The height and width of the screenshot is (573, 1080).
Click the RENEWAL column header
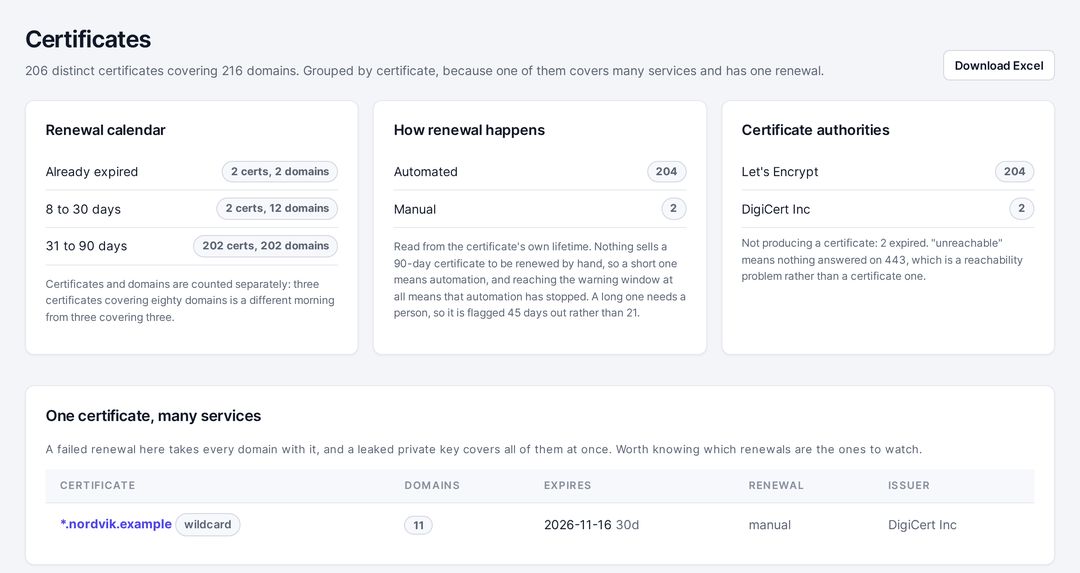[x=776, y=485]
